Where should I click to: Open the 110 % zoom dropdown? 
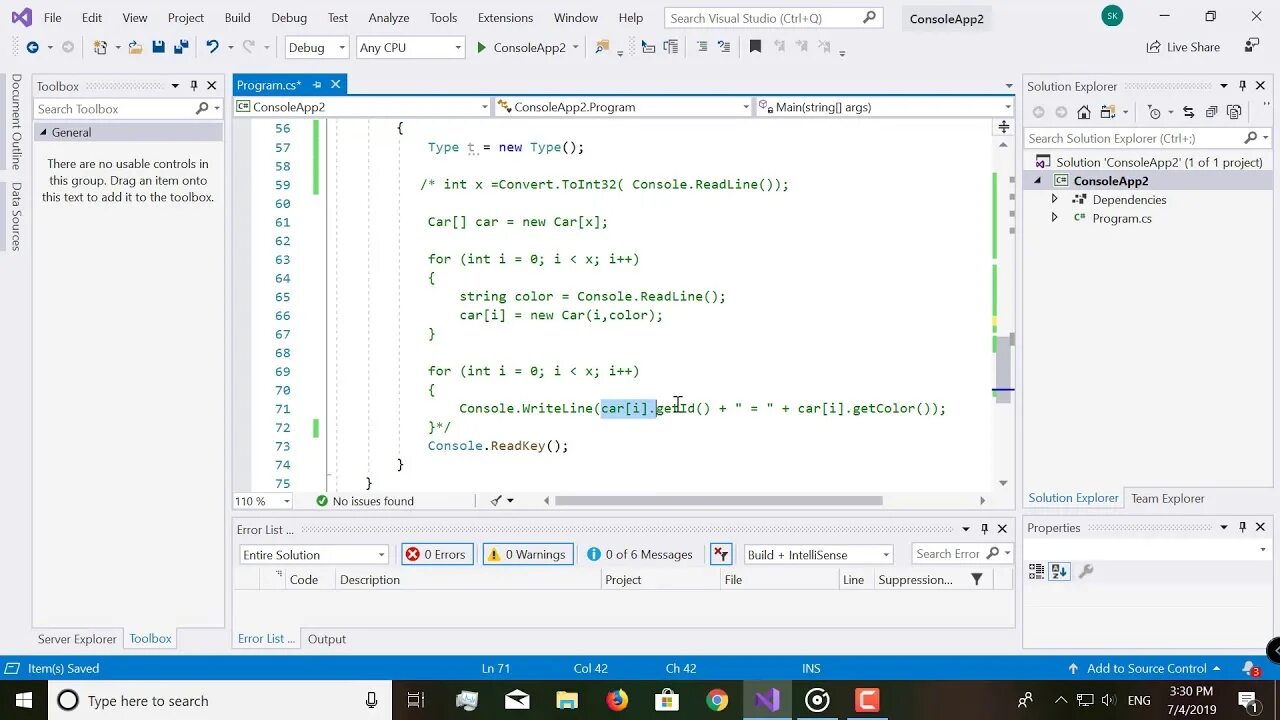(262, 501)
